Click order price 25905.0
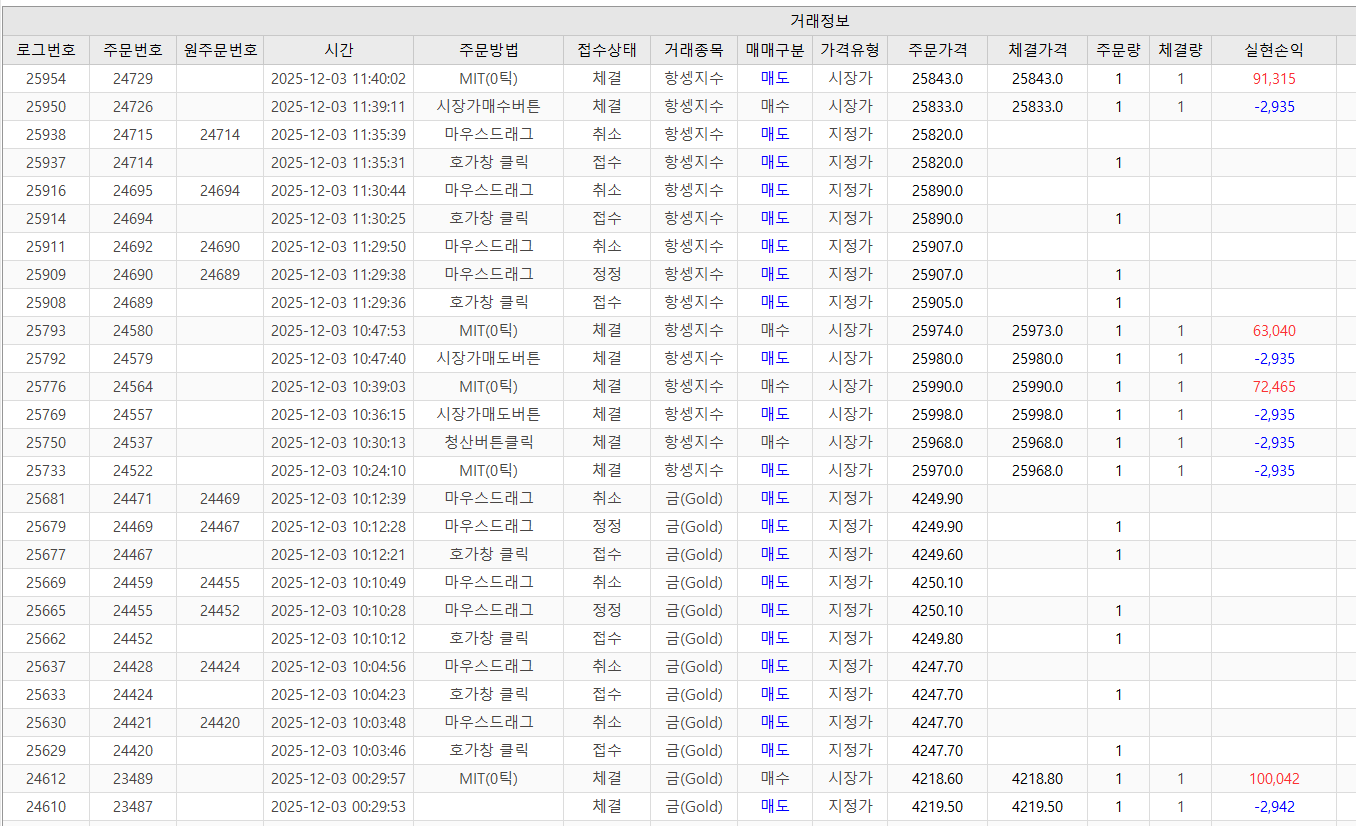Image resolution: width=1356 pixels, height=826 pixels. click(937, 302)
